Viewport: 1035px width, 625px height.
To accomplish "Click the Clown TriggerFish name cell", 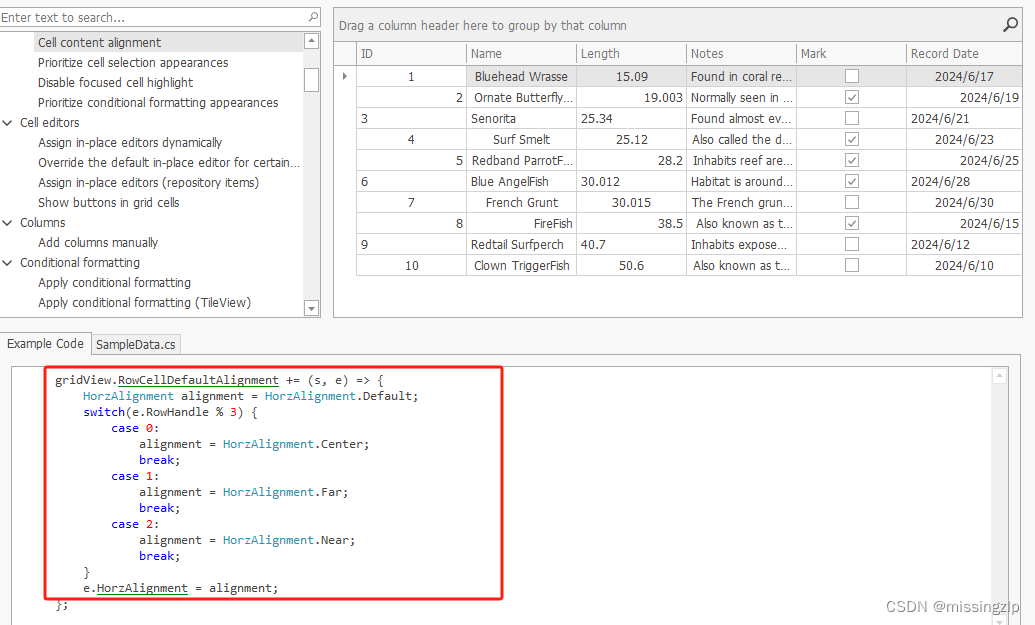I will pos(521,265).
